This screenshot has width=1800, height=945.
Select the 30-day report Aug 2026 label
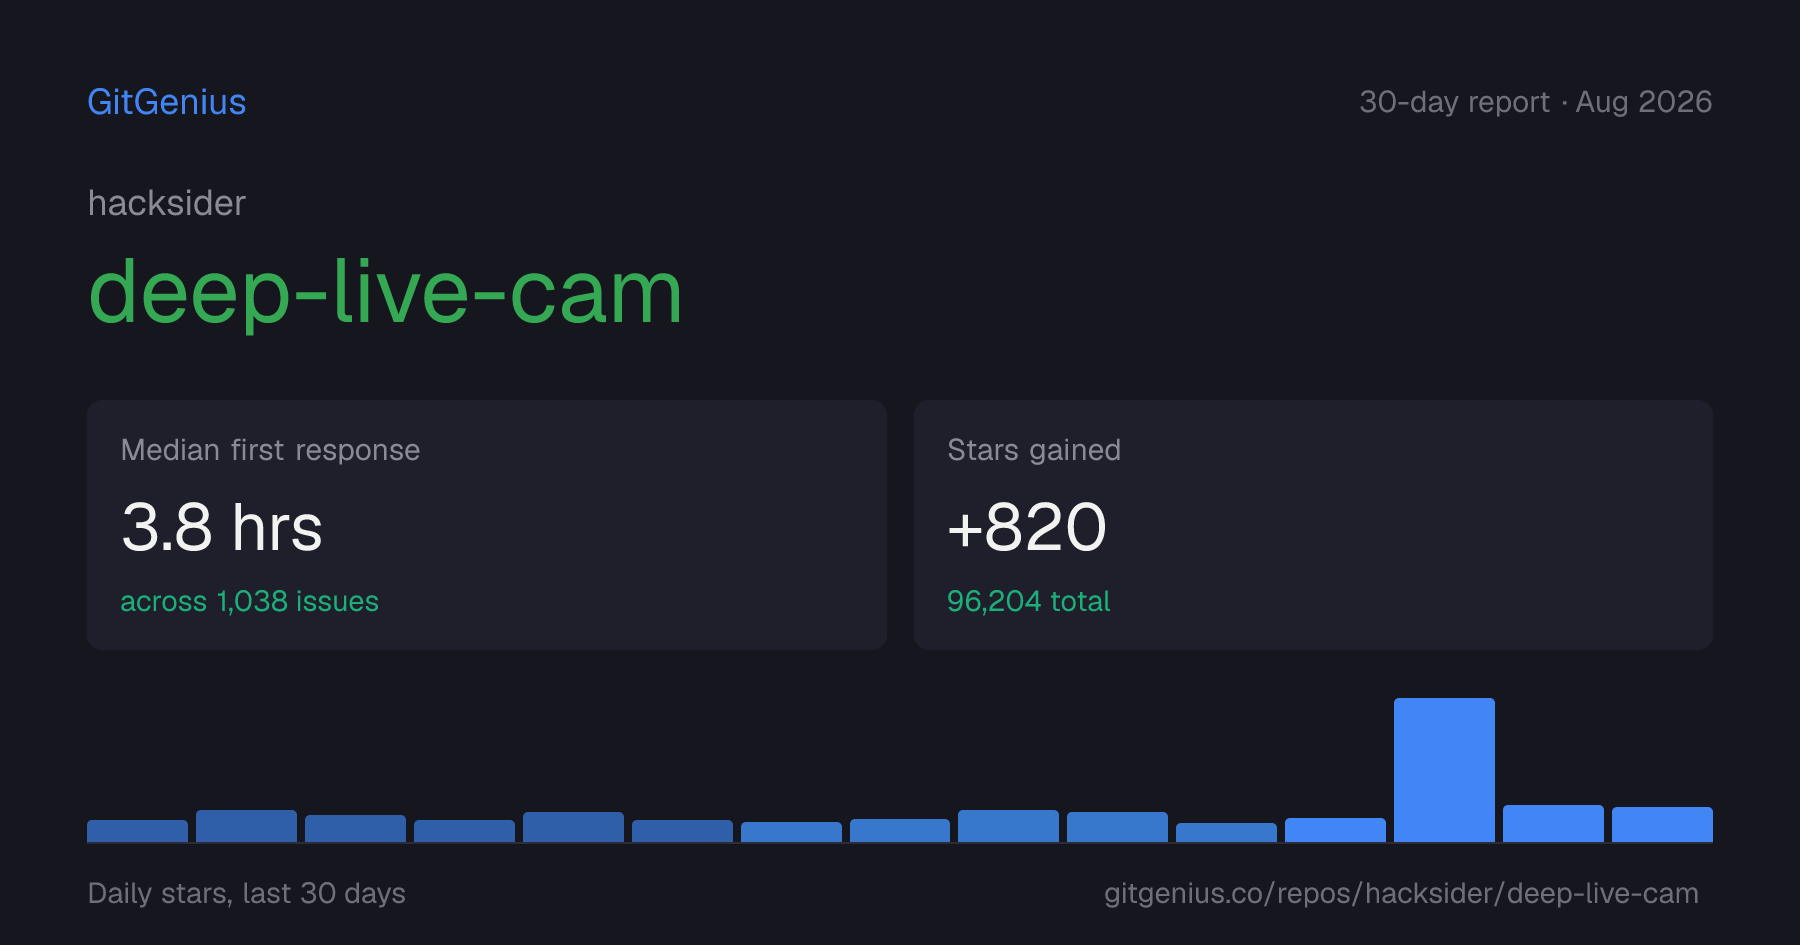[x=1535, y=102]
